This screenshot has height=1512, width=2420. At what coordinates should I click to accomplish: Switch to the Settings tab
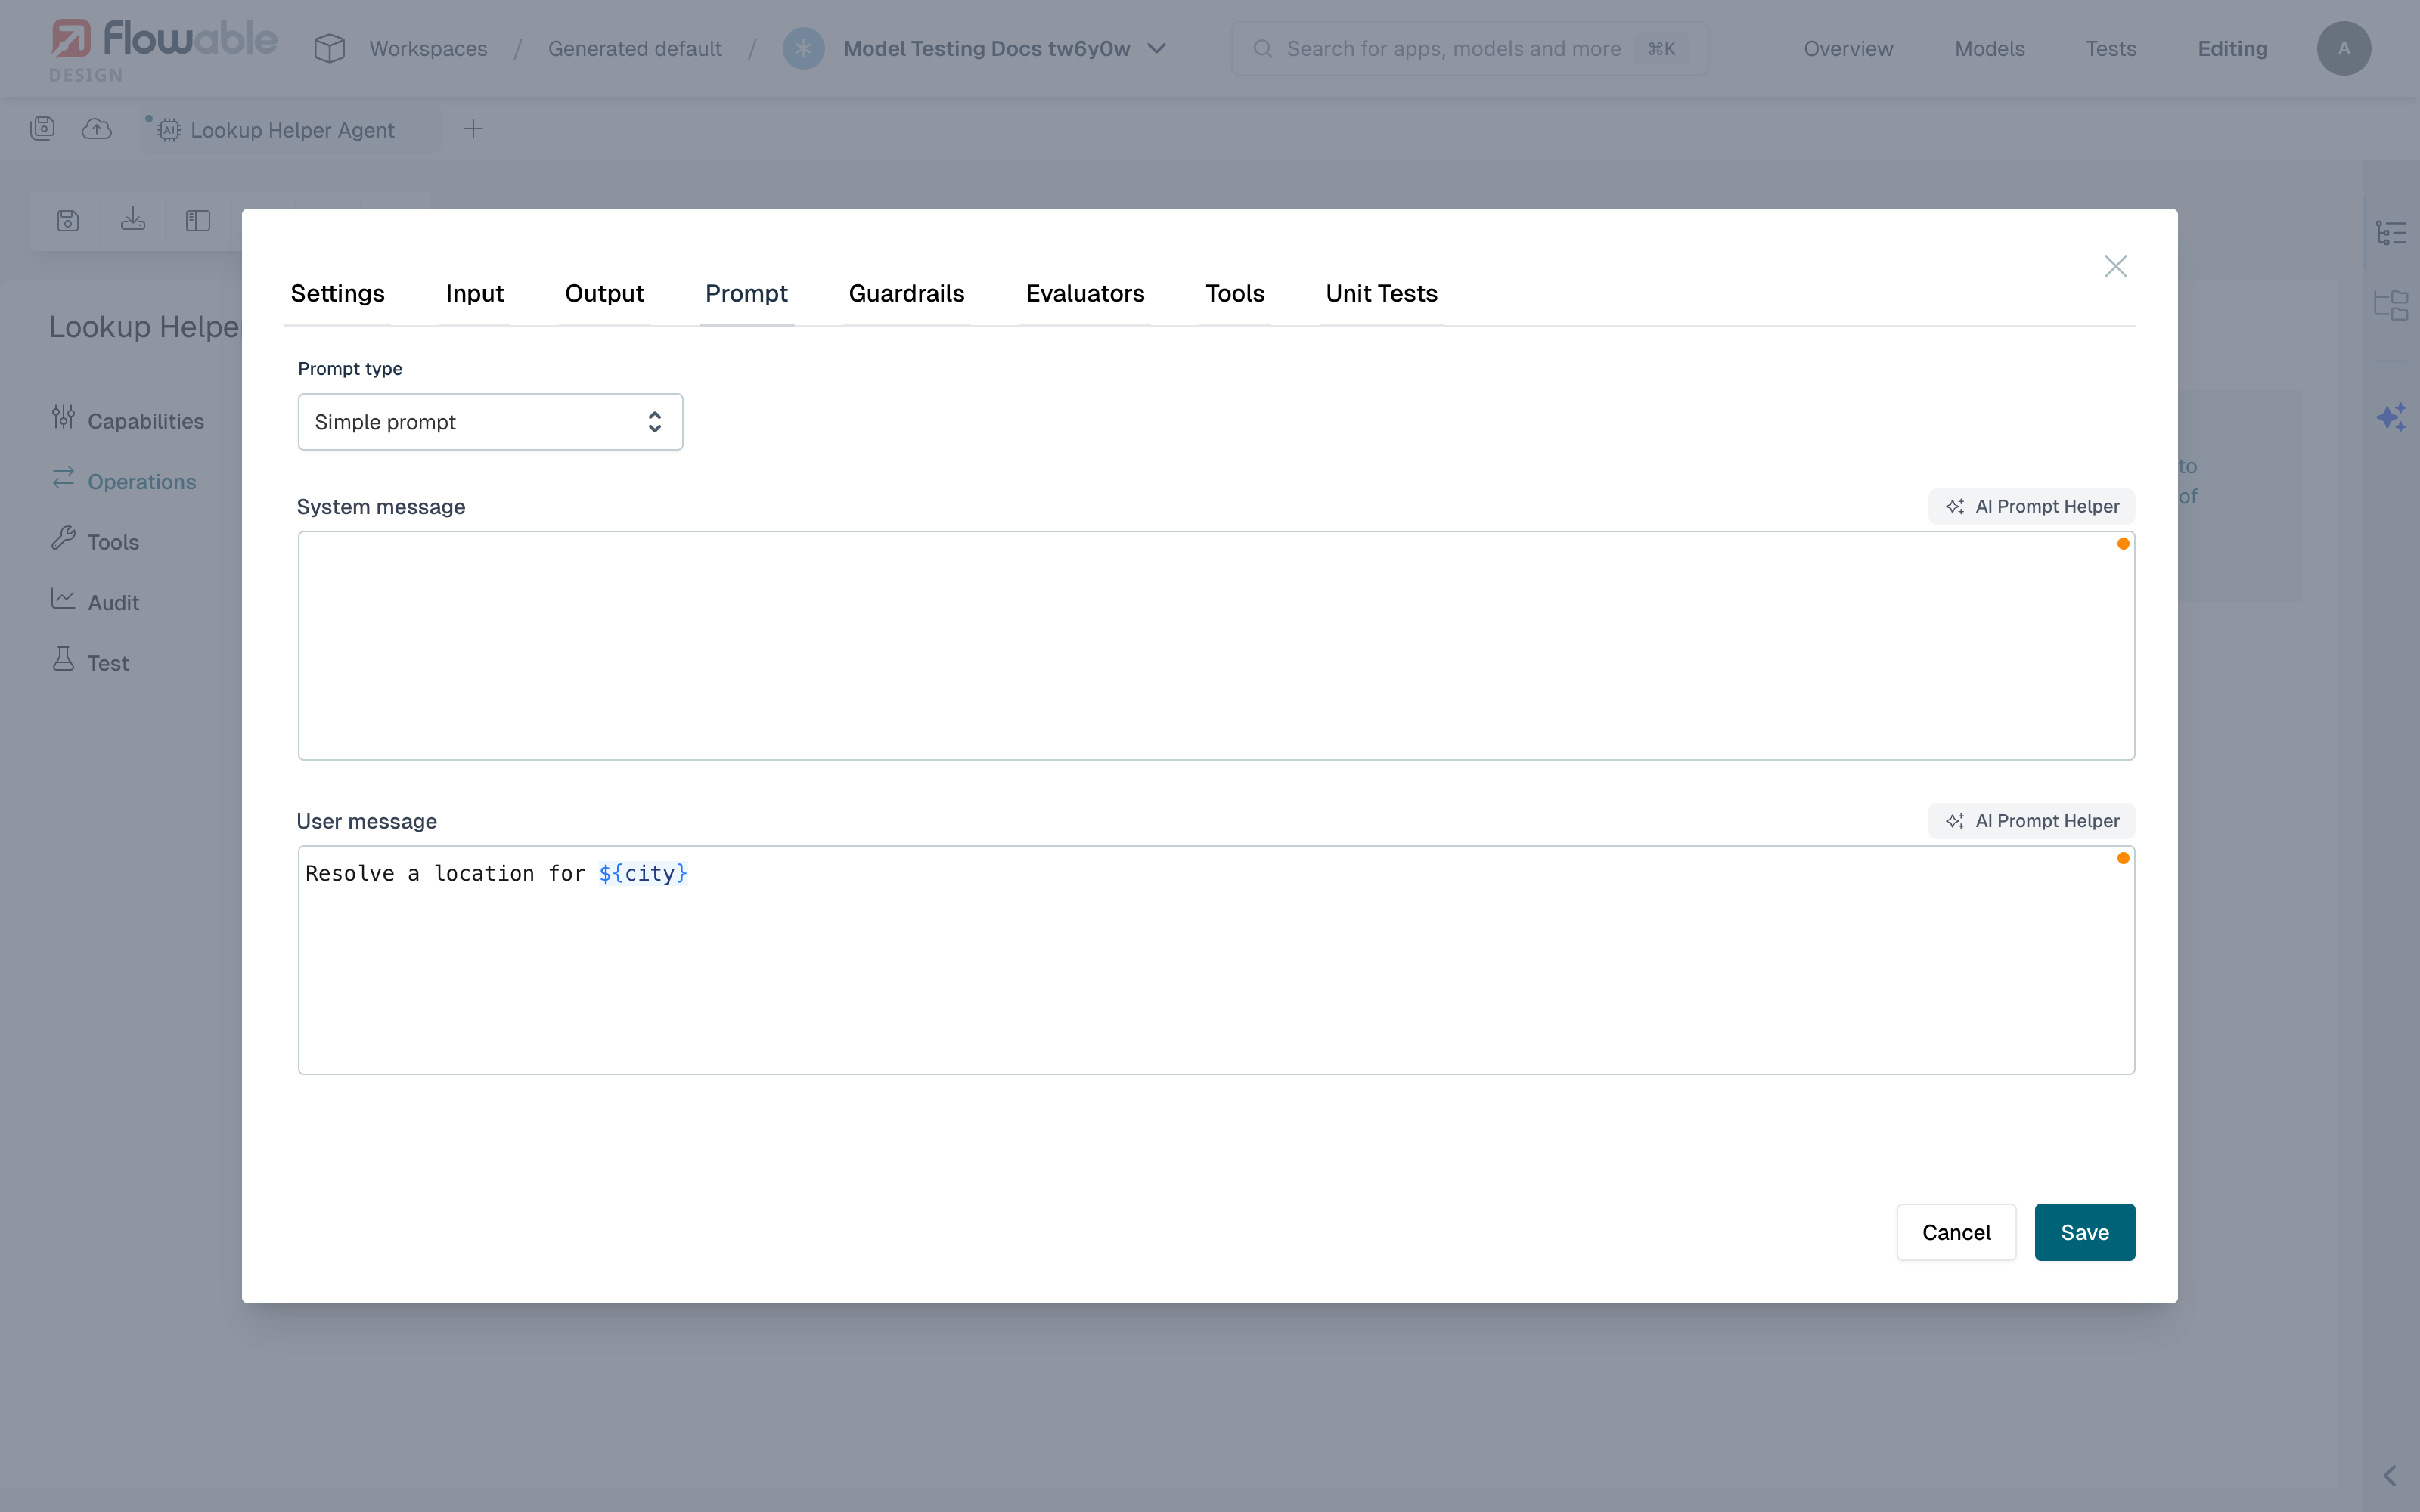[x=337, y=293]
